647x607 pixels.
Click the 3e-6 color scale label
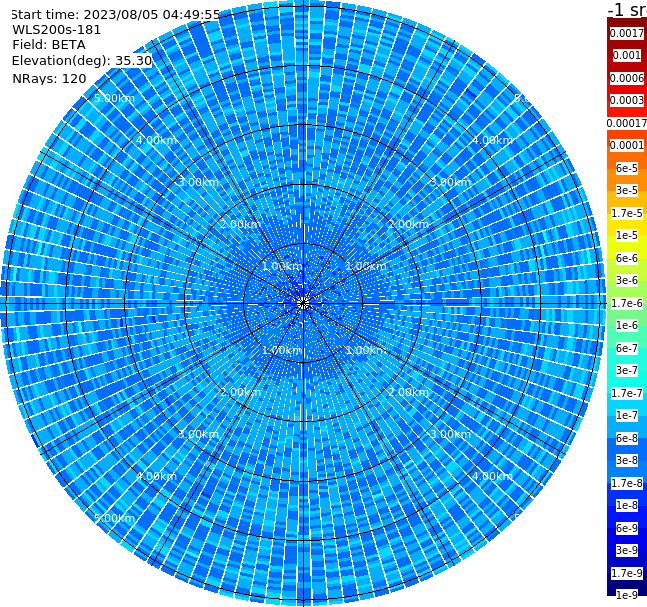coord(627,280)
